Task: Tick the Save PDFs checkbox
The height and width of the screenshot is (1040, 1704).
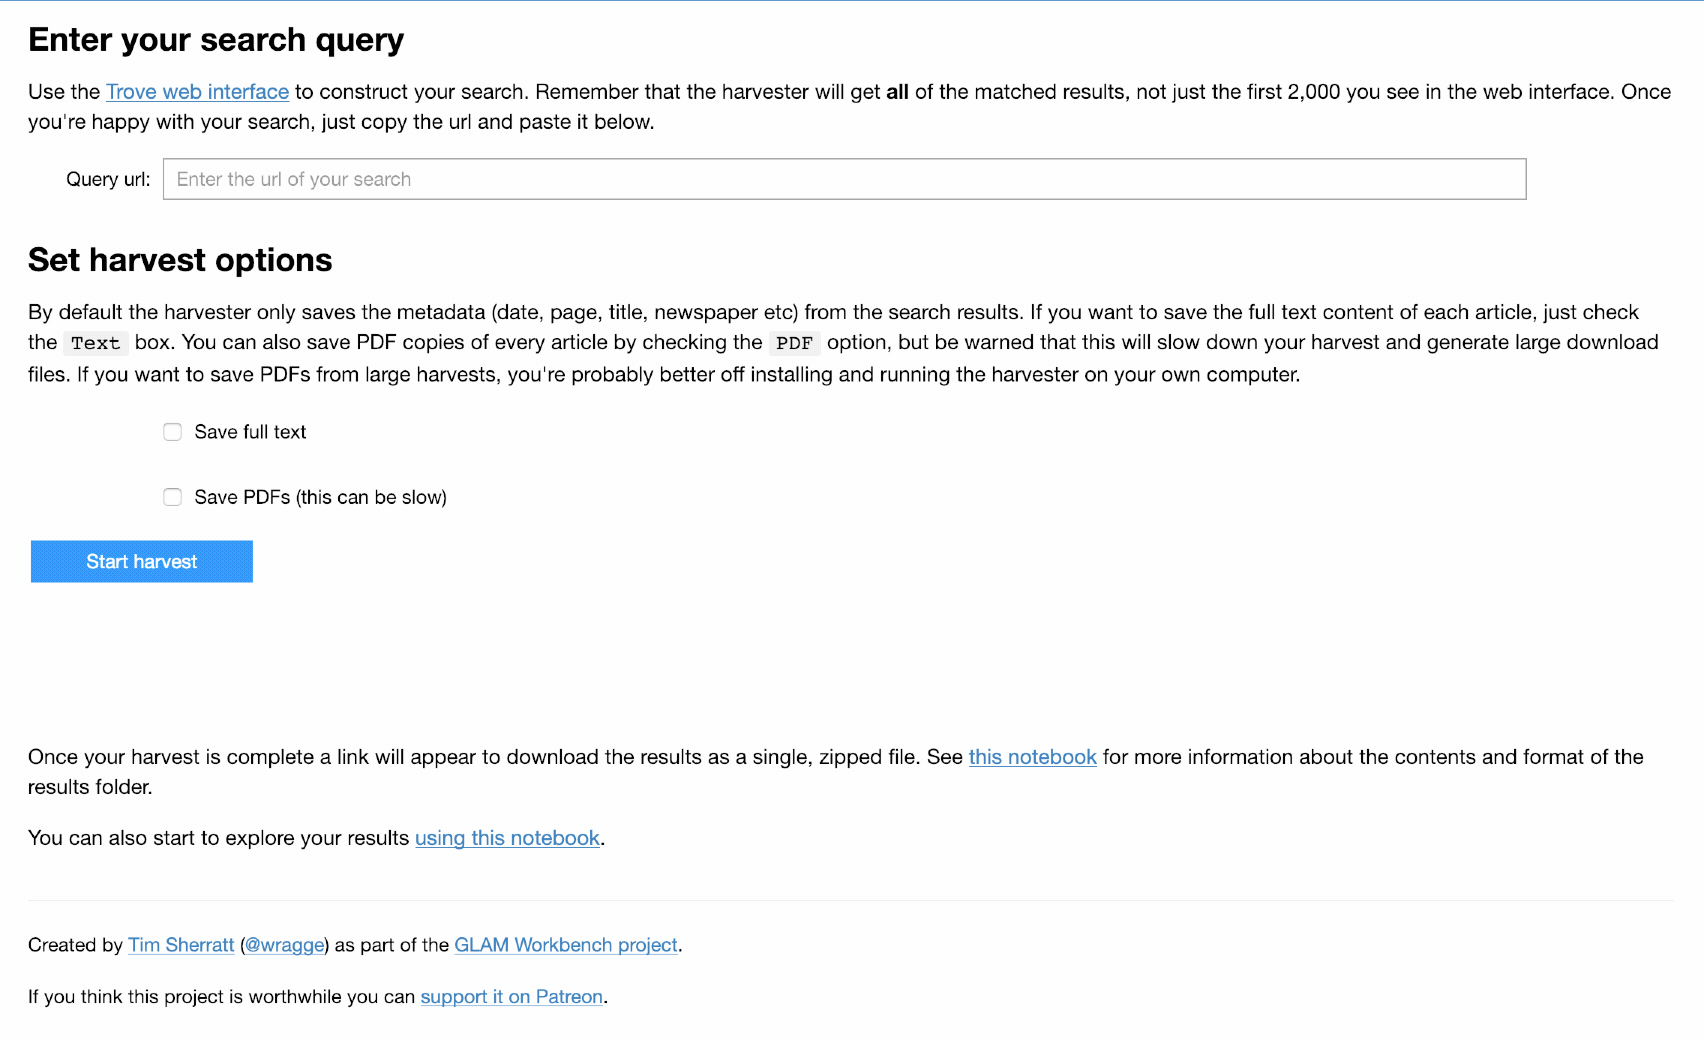Action: pos(173,497)
